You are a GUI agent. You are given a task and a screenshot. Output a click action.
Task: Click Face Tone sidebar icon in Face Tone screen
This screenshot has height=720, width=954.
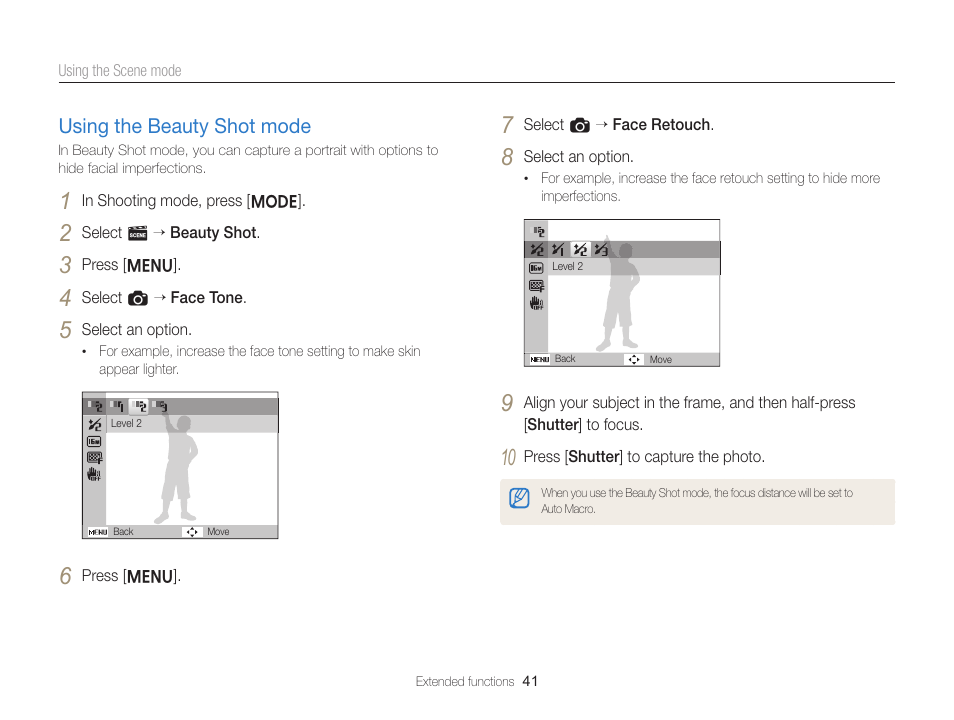tap(94, 406)
